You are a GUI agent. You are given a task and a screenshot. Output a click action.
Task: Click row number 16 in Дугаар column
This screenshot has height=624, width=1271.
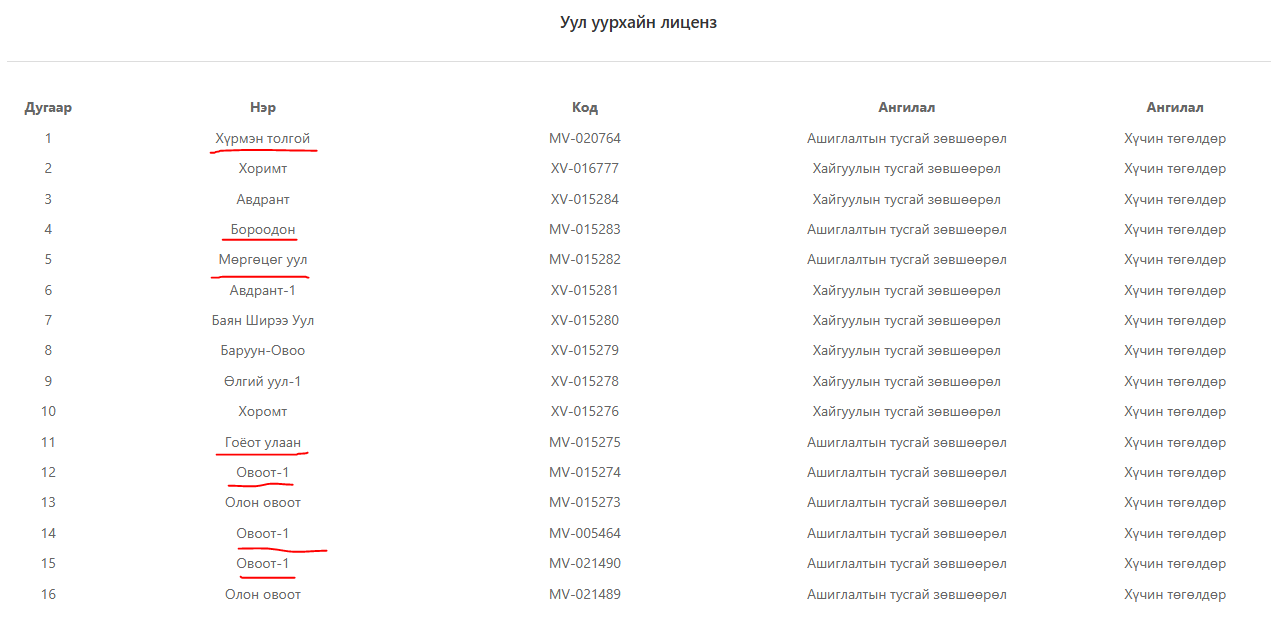48,595
